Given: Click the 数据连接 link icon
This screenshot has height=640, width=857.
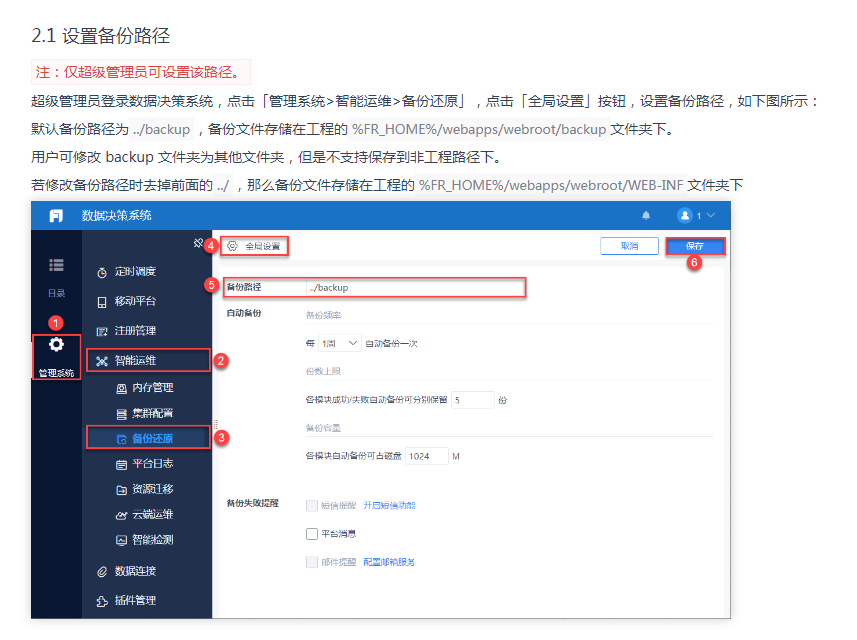Looking at the screenshot, I should [x=102, y=572].
